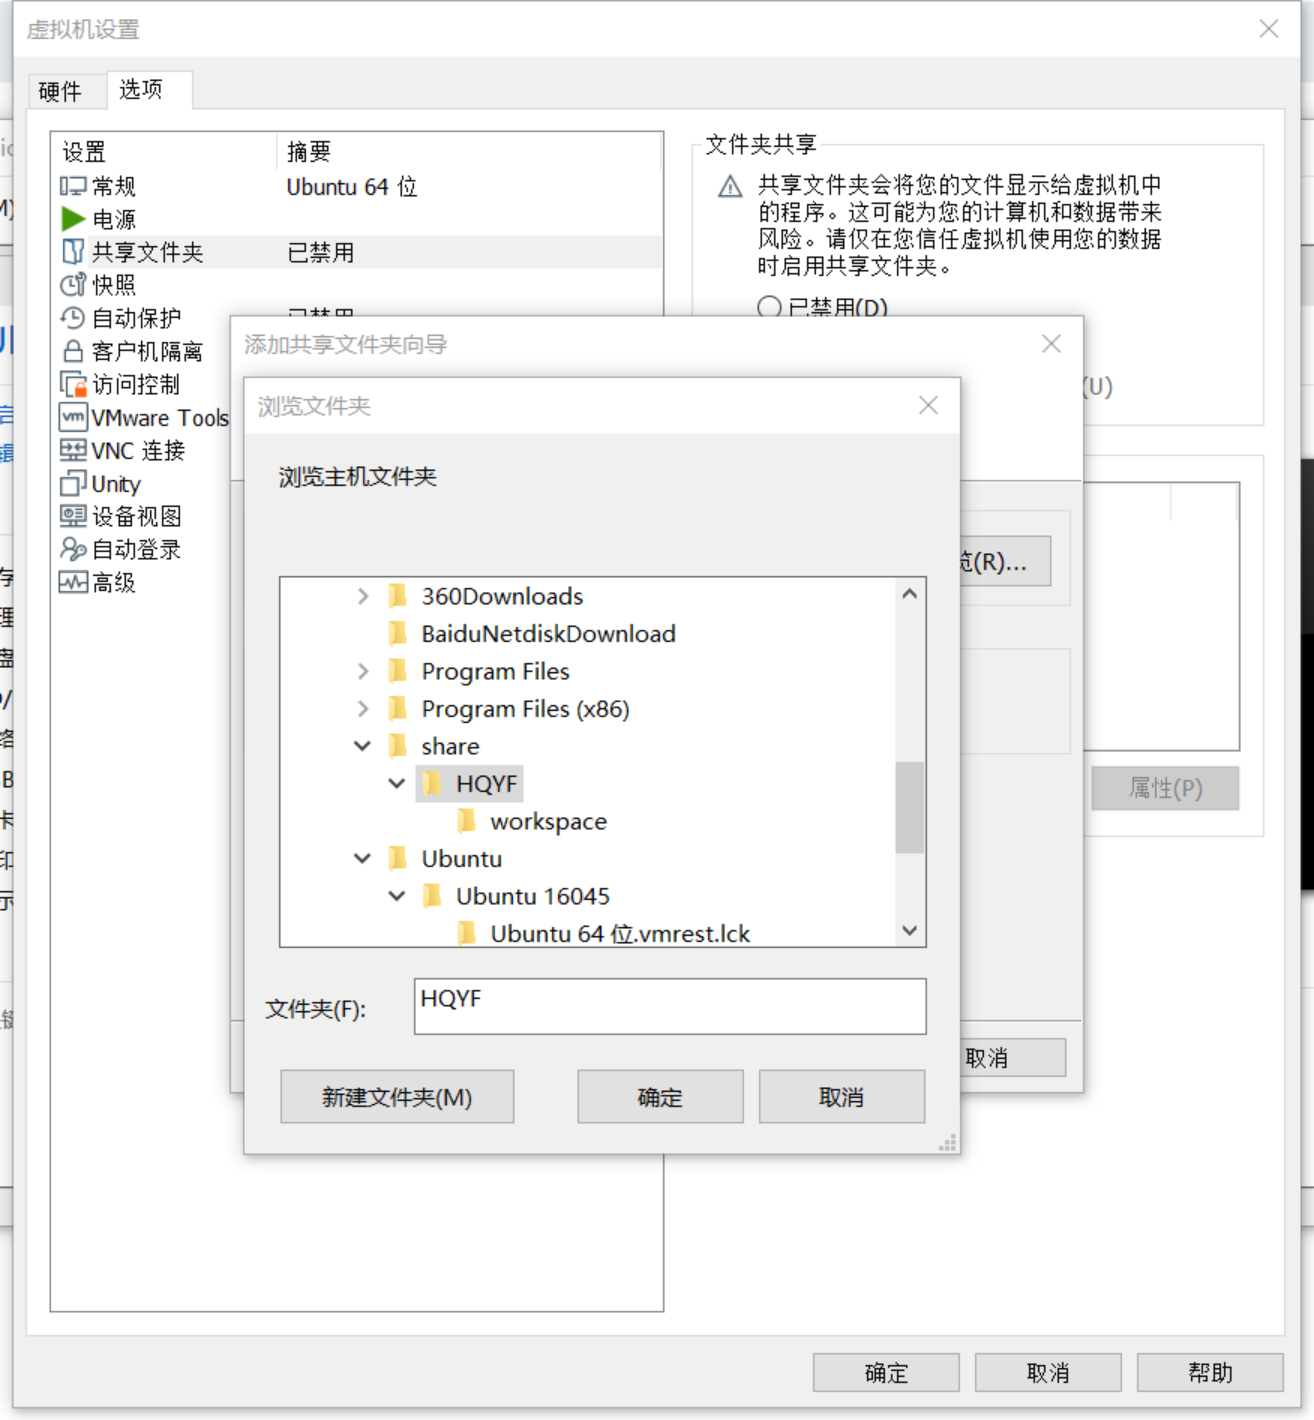Viewport: 1314px width, 1420px height.
Task: Click the vm icon beside VMware Tools
Action: [x=73, y=417]
